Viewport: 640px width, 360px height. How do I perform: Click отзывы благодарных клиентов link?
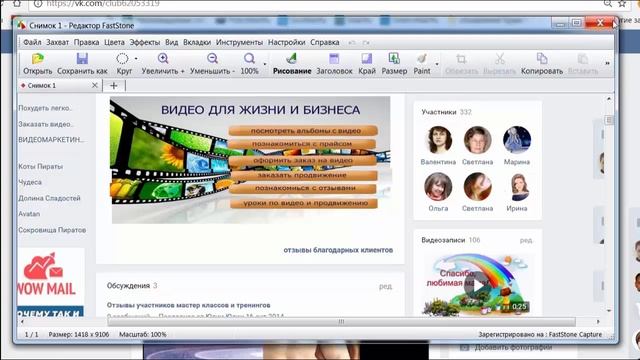pyautogui.click(x=338, y=250)
